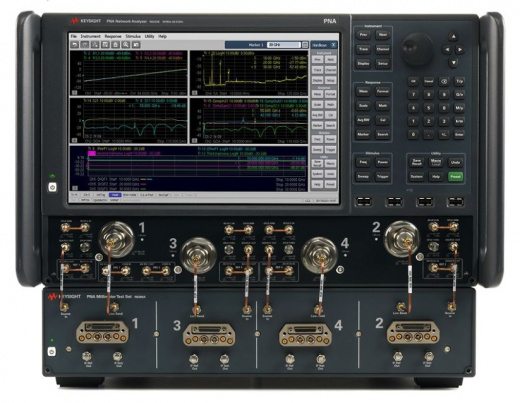Push the OK key on the keypad

pyautogui.click(x=413, y=81)
